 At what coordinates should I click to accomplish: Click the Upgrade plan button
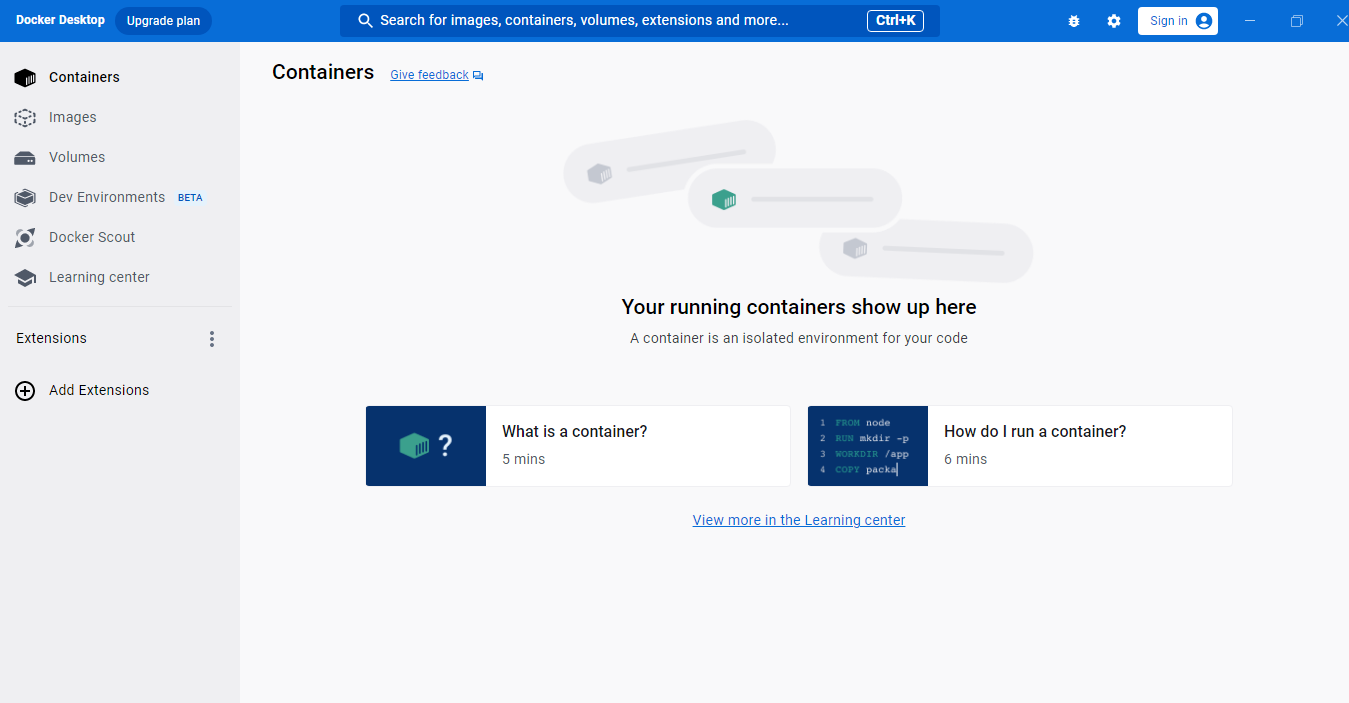point(163,21)
